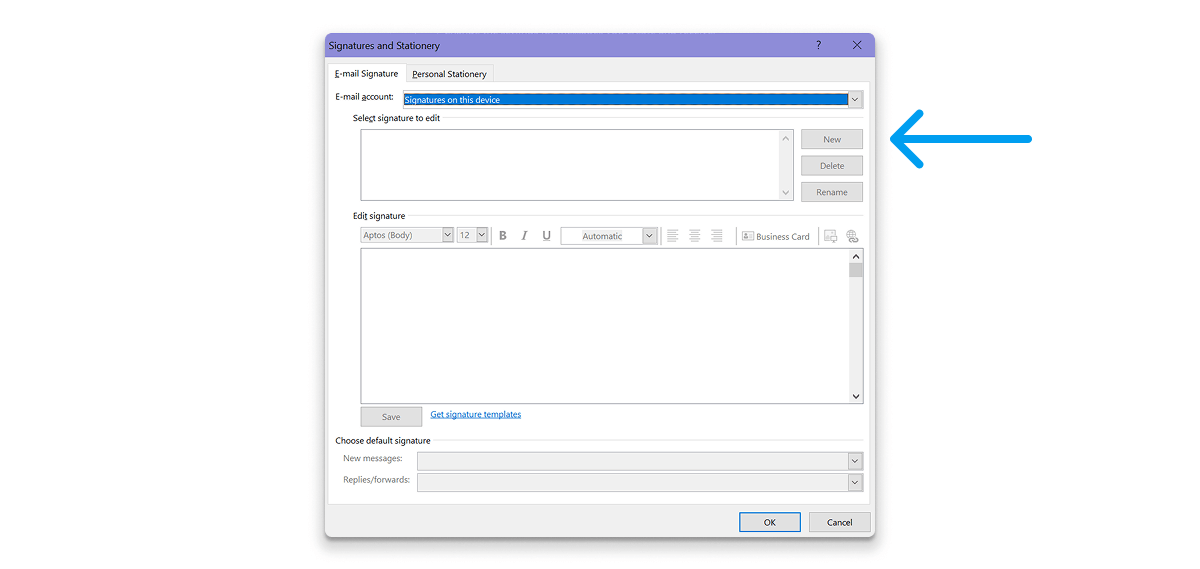Open the Aptos (Body) font dropdown
The image size is (1200, 569).
pos(447,235)
